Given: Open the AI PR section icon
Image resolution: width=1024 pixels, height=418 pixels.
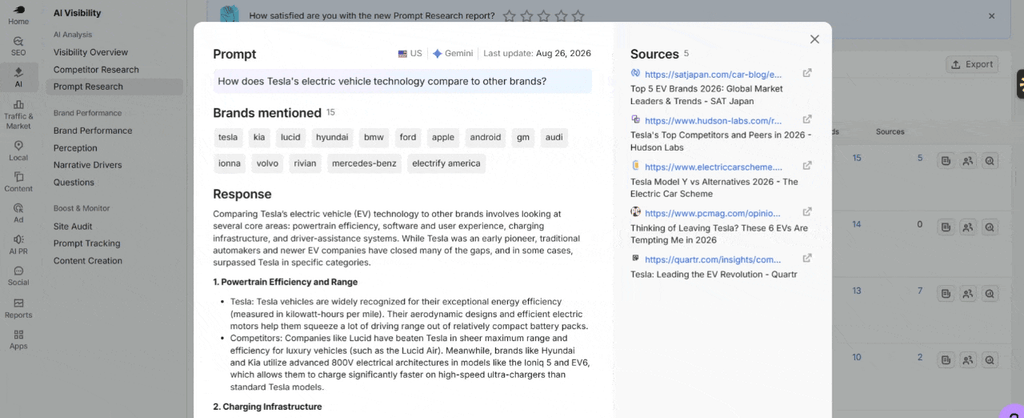Looking at the screenshot, I should tap(18, 245).
